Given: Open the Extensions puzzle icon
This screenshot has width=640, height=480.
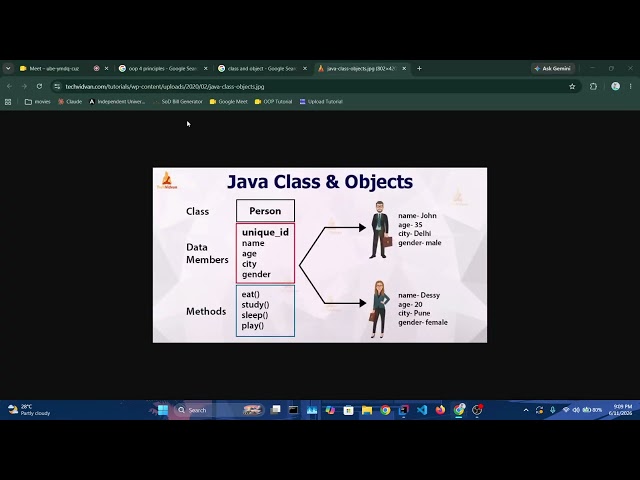Looking at the screenshot, I should pyautogui.click(x=593, y=87).
